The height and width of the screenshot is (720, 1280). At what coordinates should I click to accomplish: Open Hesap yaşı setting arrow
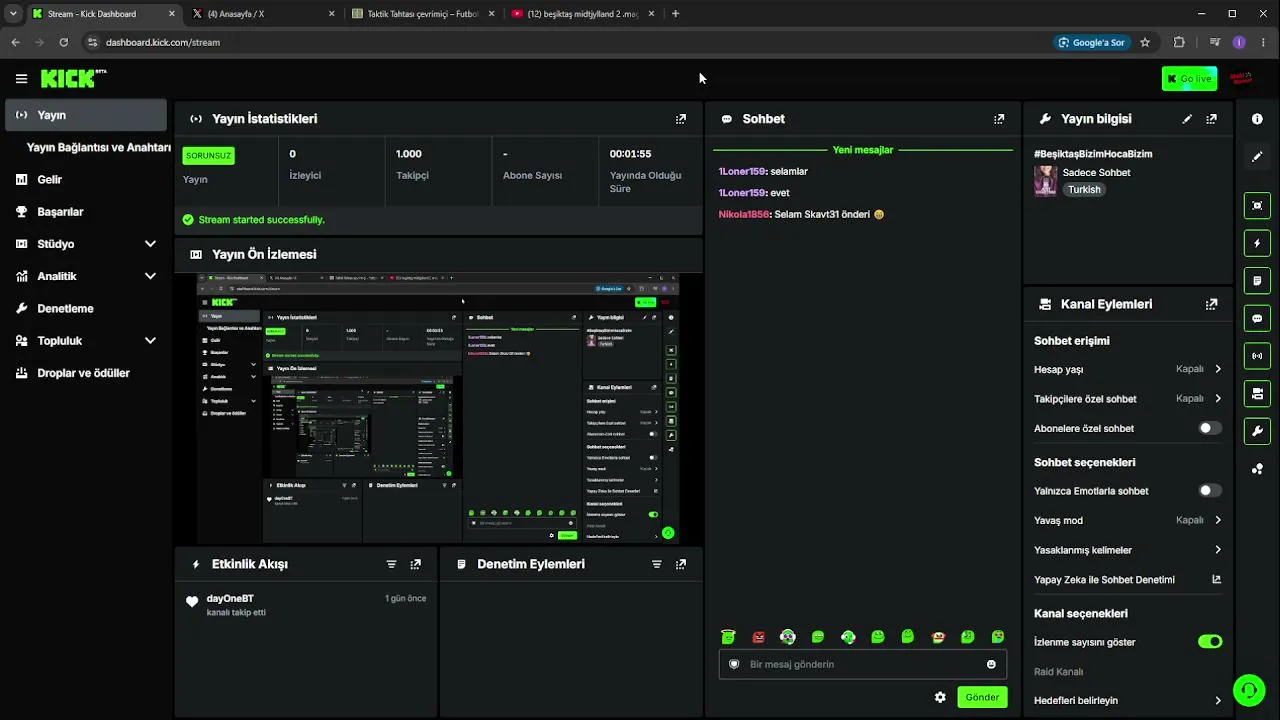pos(1218,369)
